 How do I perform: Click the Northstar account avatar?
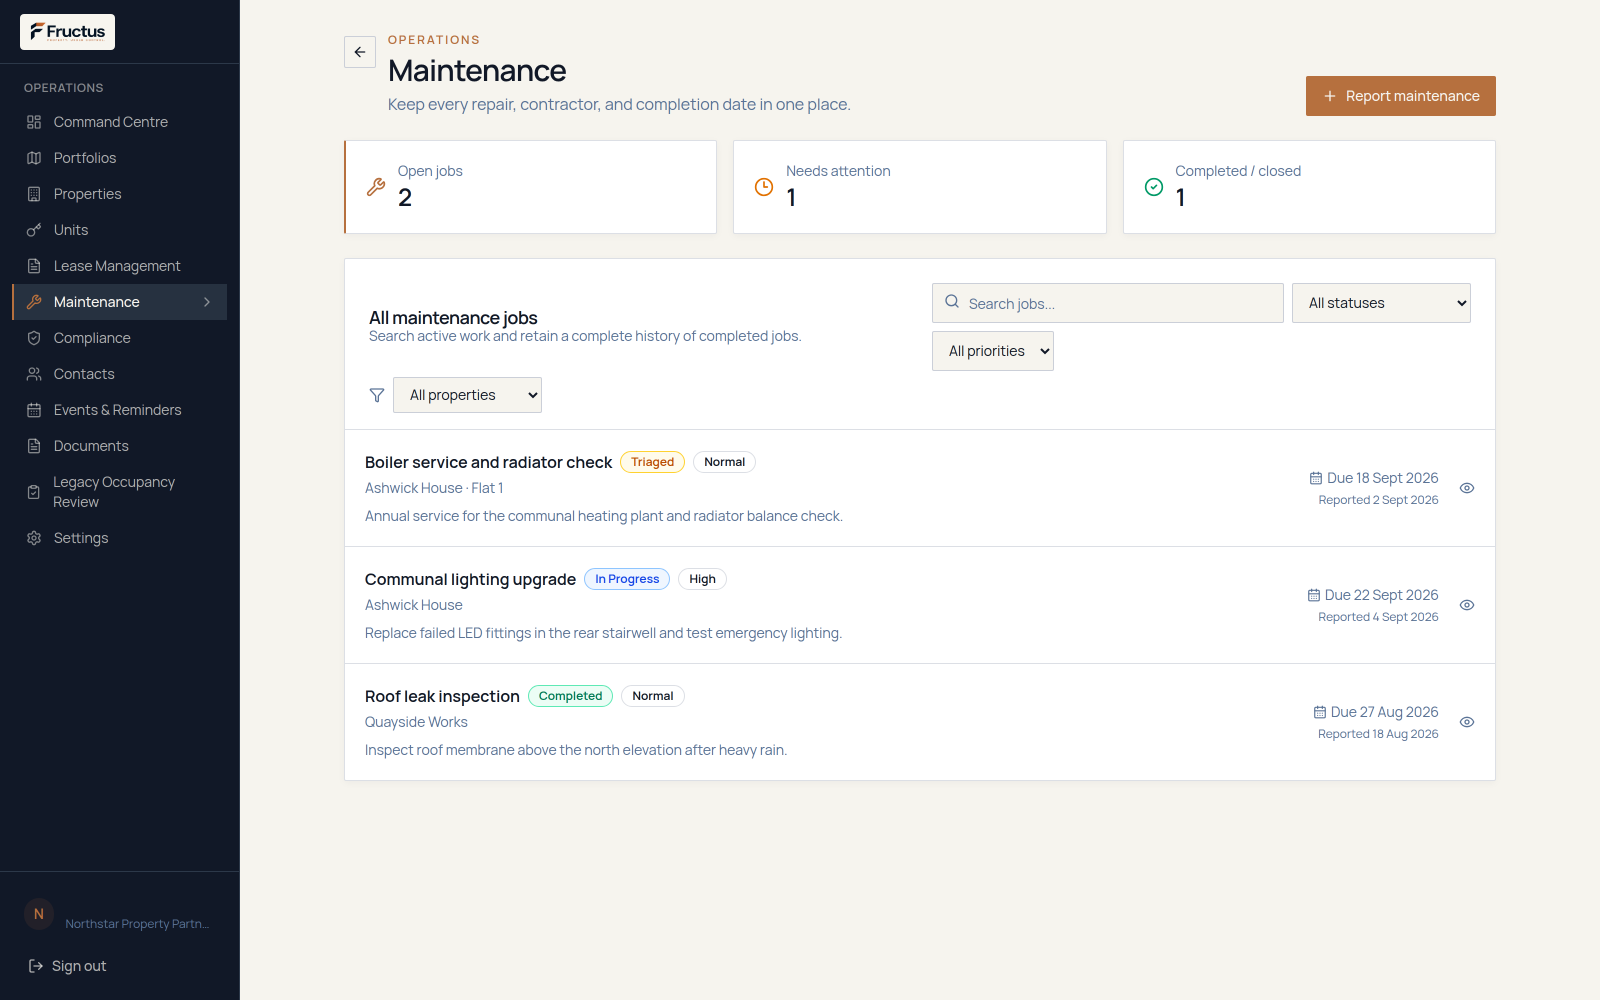click(x=39, y=914)
